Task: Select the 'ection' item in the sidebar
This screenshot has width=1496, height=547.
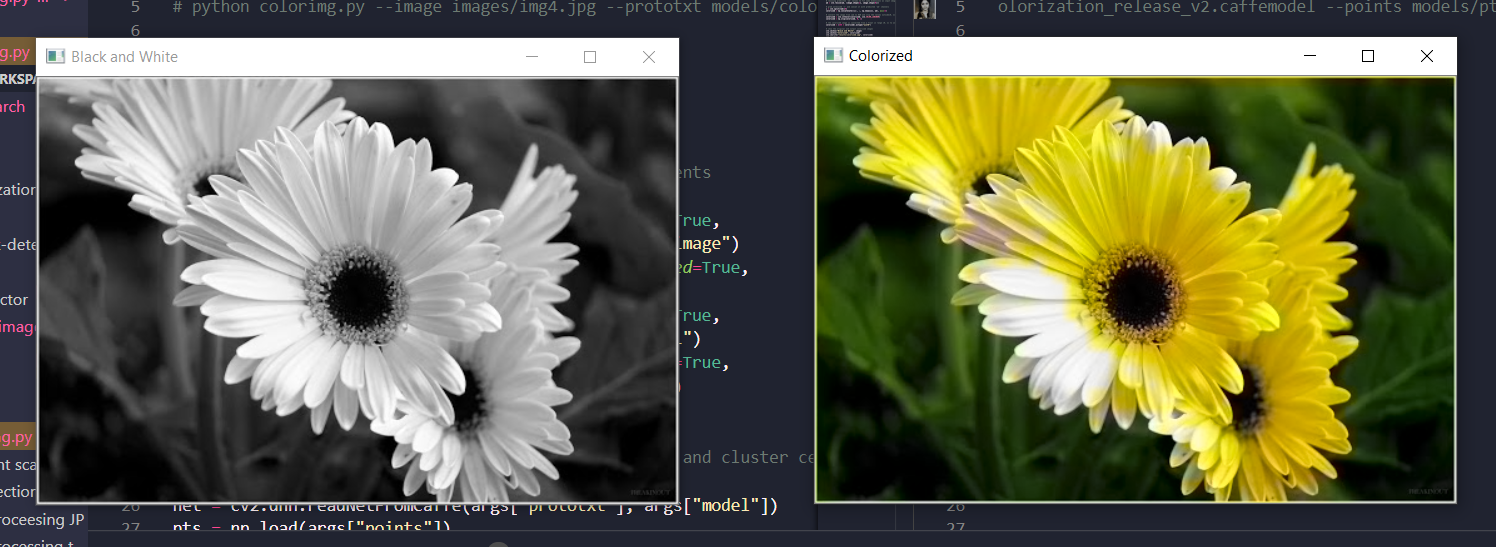Action: point(18,492)
